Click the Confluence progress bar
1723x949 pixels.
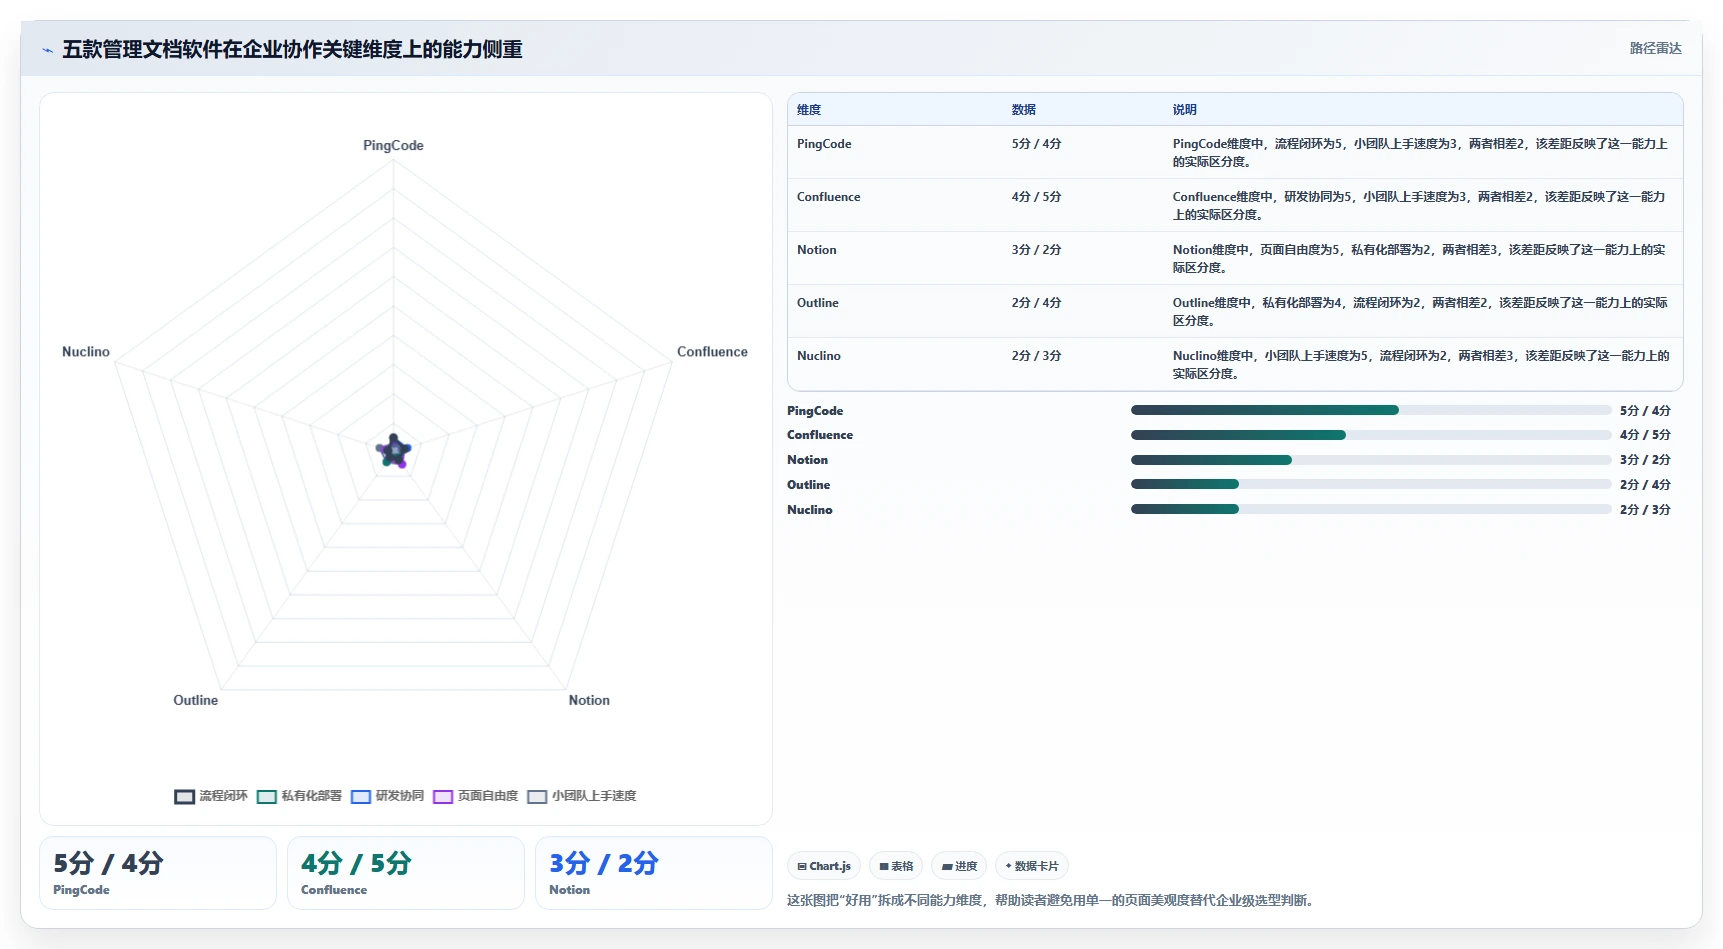coord(1371,435)
